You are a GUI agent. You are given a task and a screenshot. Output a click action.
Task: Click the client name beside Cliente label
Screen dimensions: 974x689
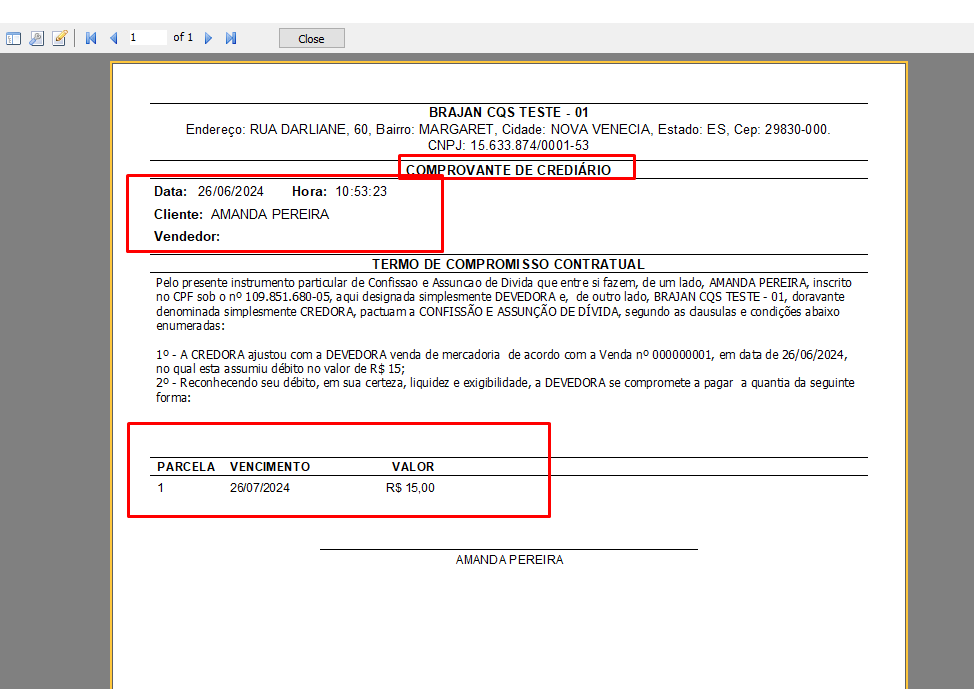(x=269, y=214)
